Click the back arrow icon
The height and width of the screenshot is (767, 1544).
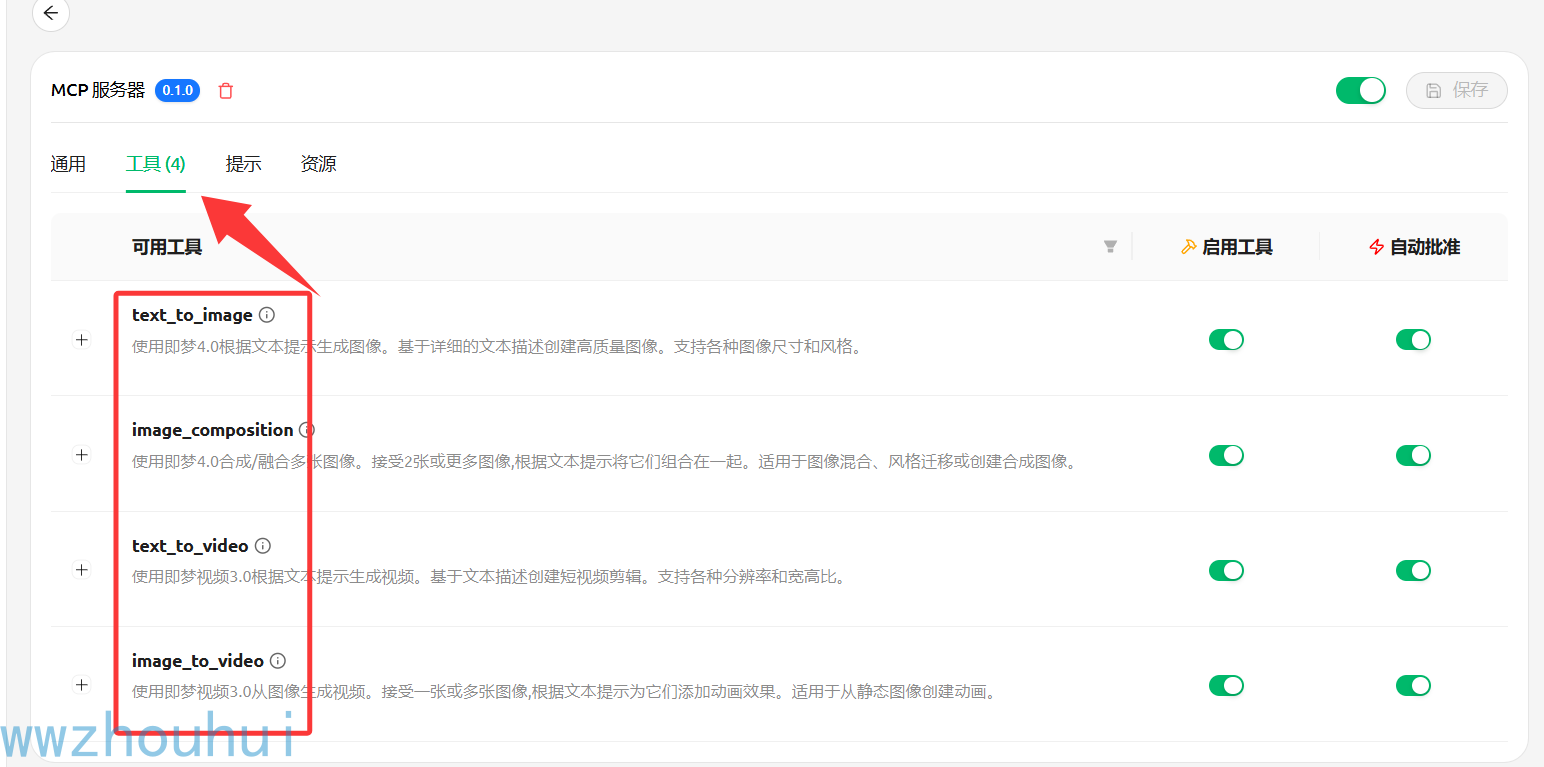click(x=51, y=14)
